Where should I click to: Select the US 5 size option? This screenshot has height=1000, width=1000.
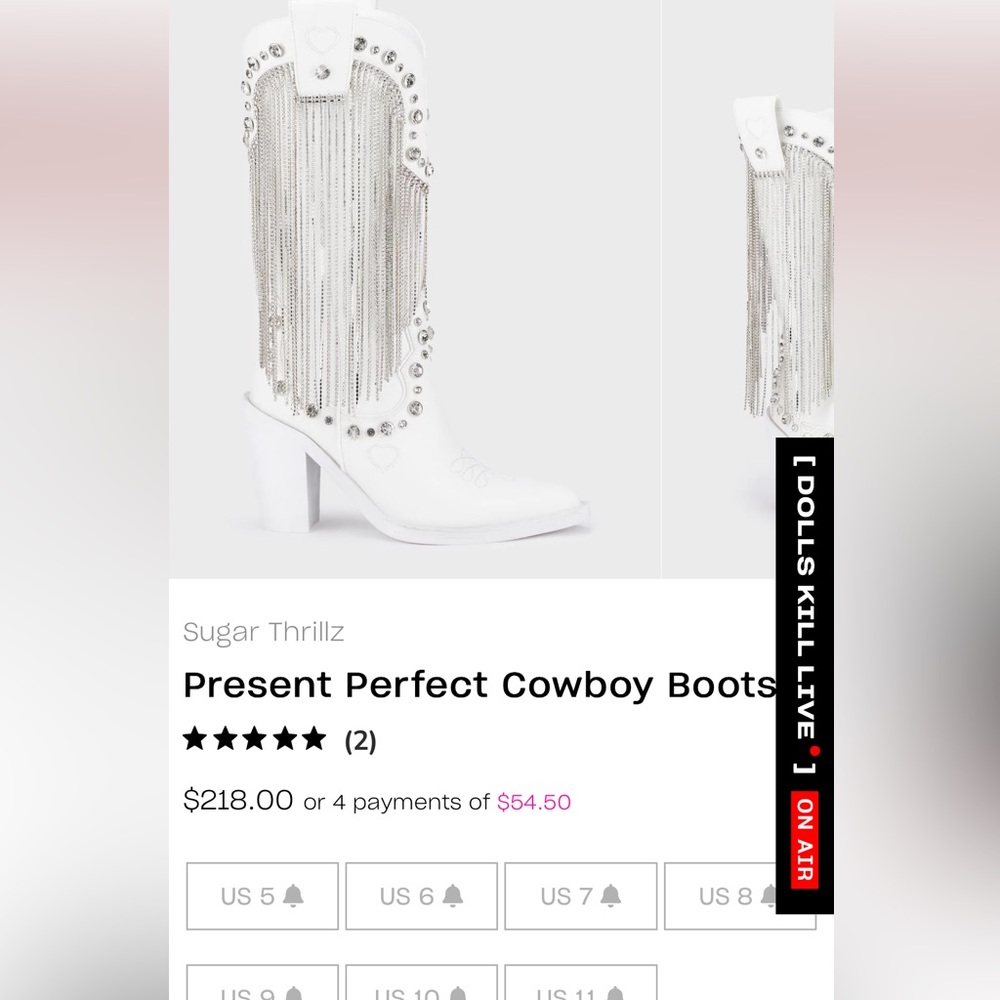[262, 896]
